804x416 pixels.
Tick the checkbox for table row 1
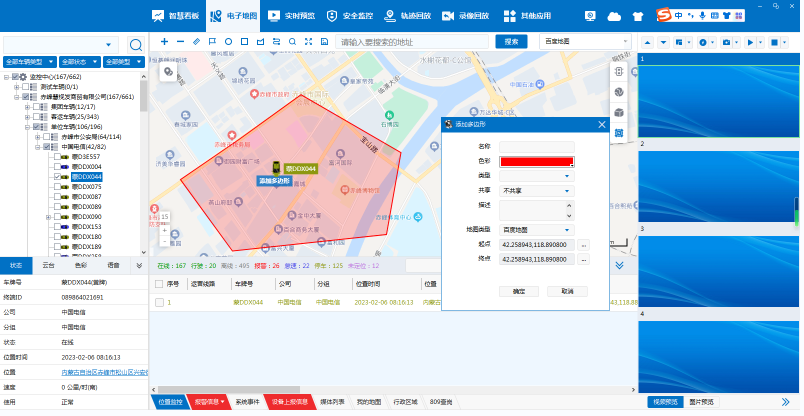159,301
